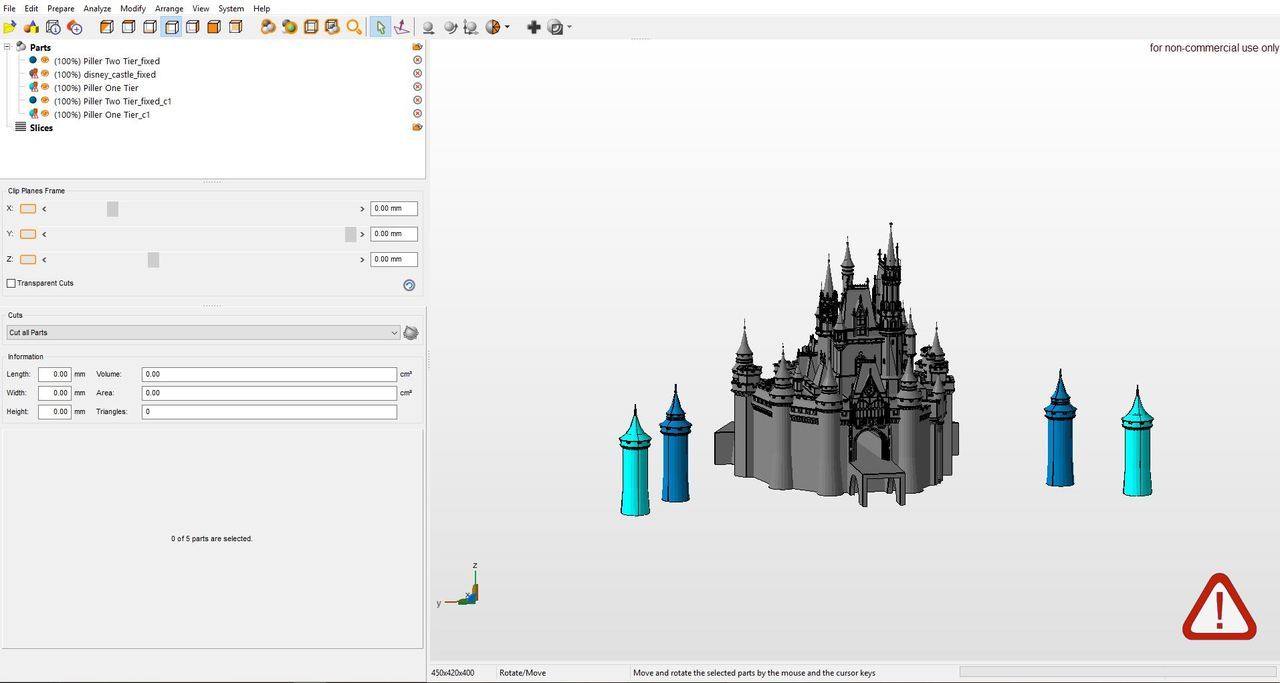Click the black plus repair toolbar icon
Screen dimensions: 1280x683
[534, 27]
